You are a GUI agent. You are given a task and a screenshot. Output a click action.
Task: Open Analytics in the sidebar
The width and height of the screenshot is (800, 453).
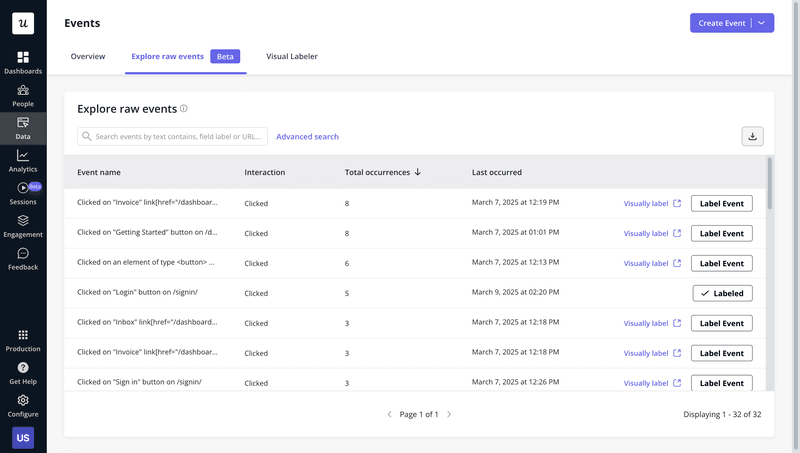[23, 160]
